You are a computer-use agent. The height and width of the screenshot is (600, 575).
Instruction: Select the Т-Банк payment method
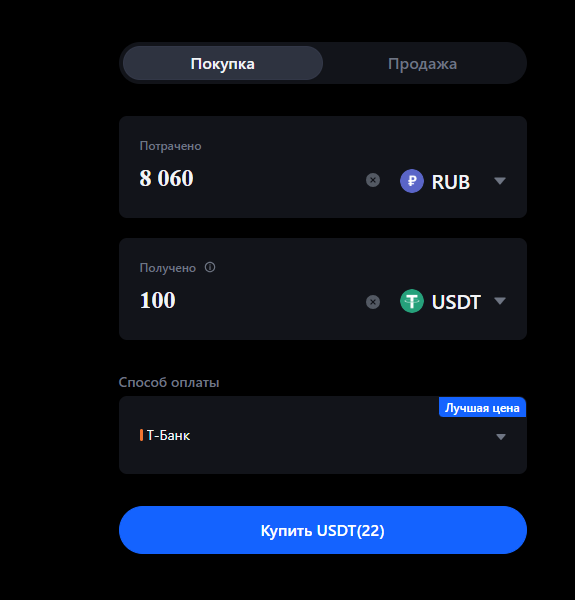[323, 435]
